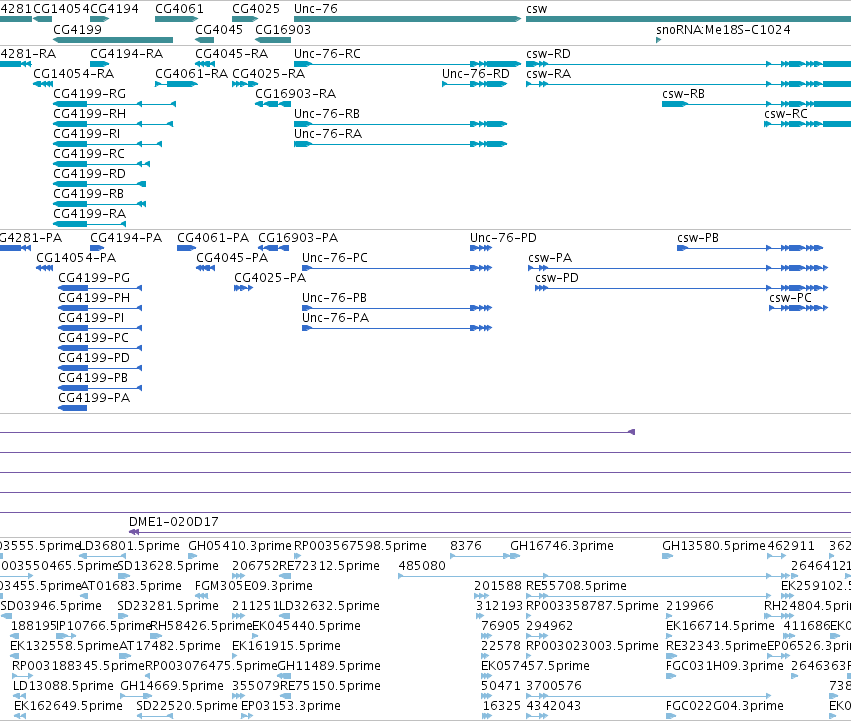Select the CG4045 gene label
This screenshot has width=851, height=721.
tap(219, 30)
